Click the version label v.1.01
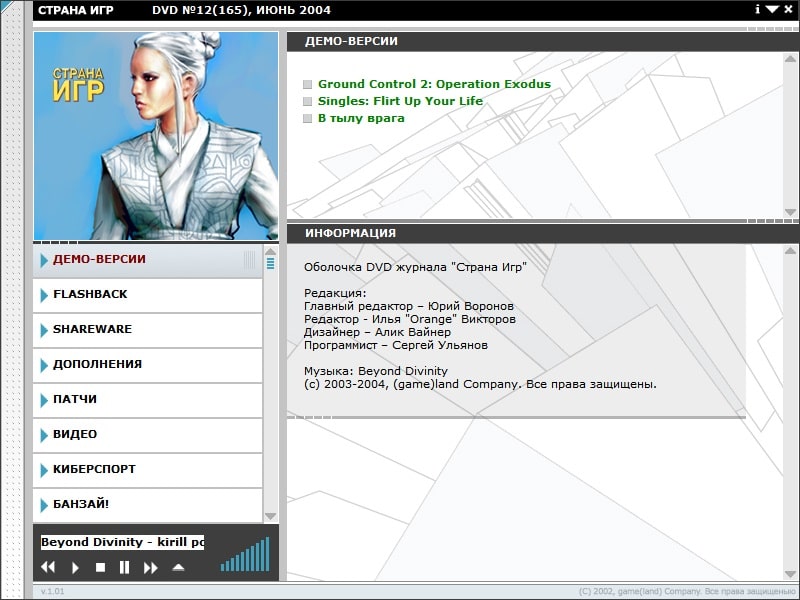The width and height of the screenshot is (800, 600). point(53,591)
